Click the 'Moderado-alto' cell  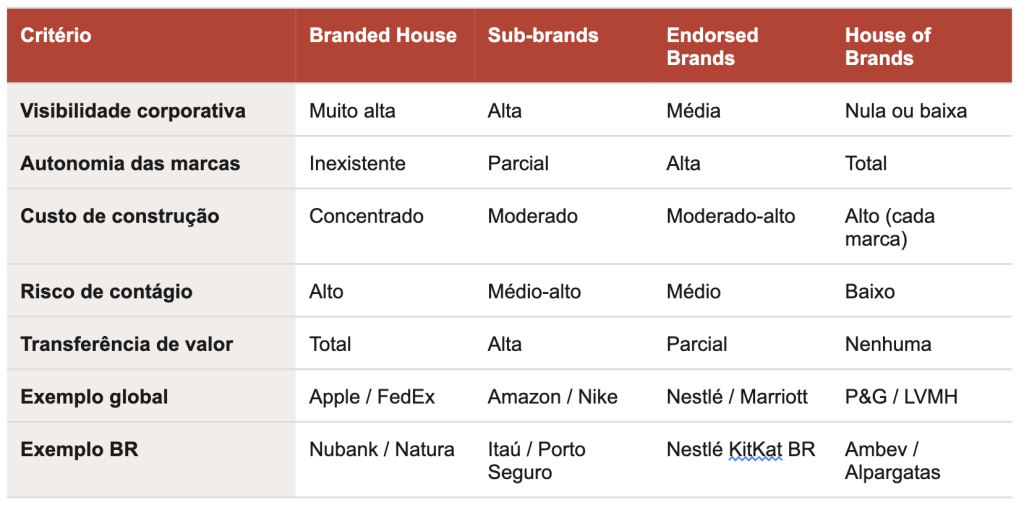[x=731, y=216]
